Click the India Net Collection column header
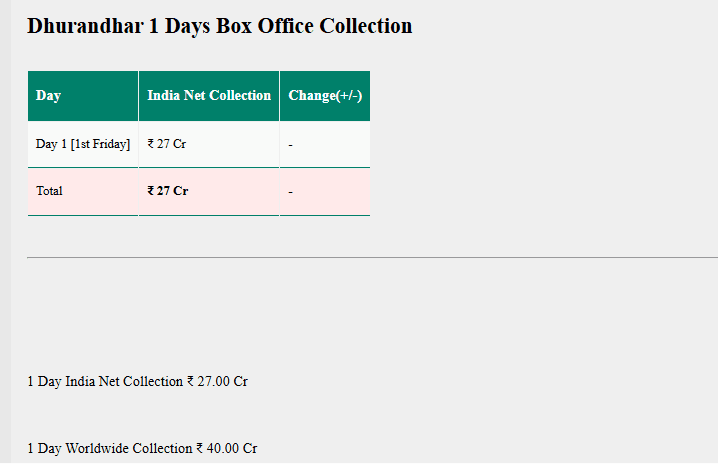 (209, 96)
